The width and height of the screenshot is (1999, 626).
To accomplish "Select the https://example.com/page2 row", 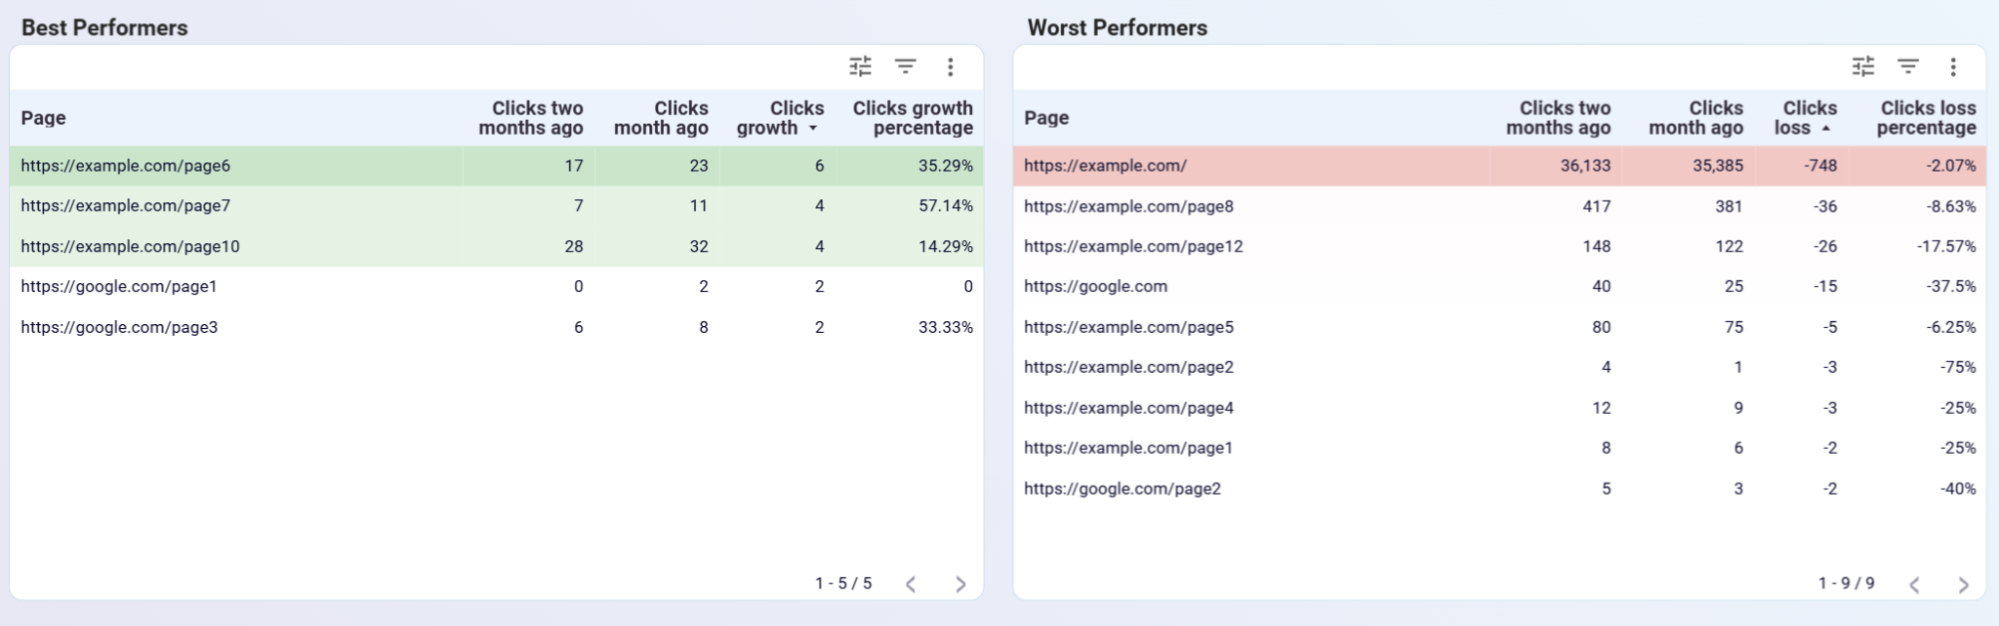I will tap(1500, 367).
